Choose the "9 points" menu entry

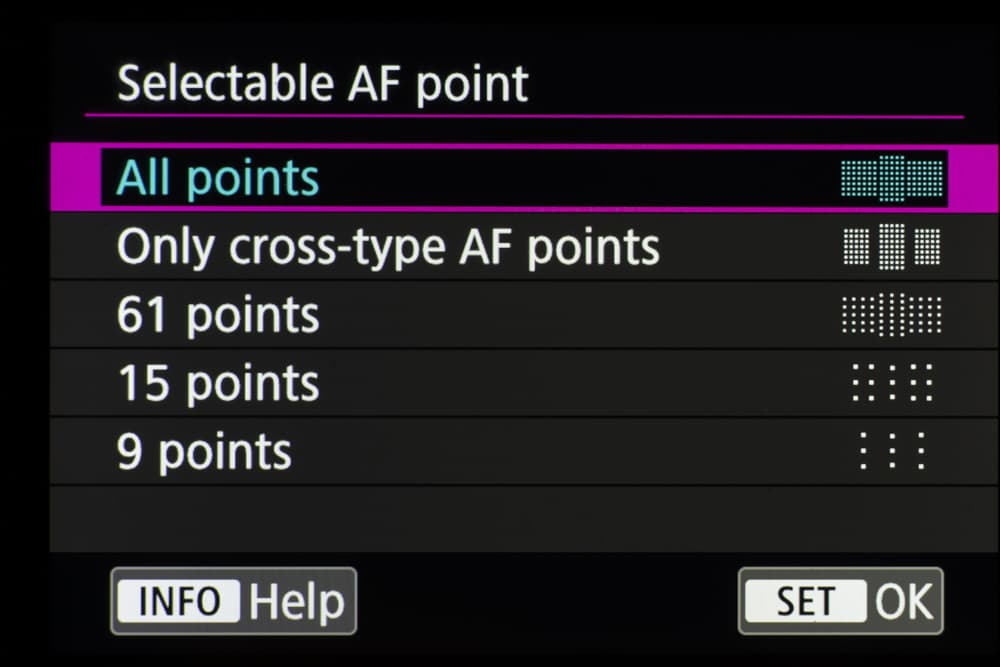click(x=204, y=451)
